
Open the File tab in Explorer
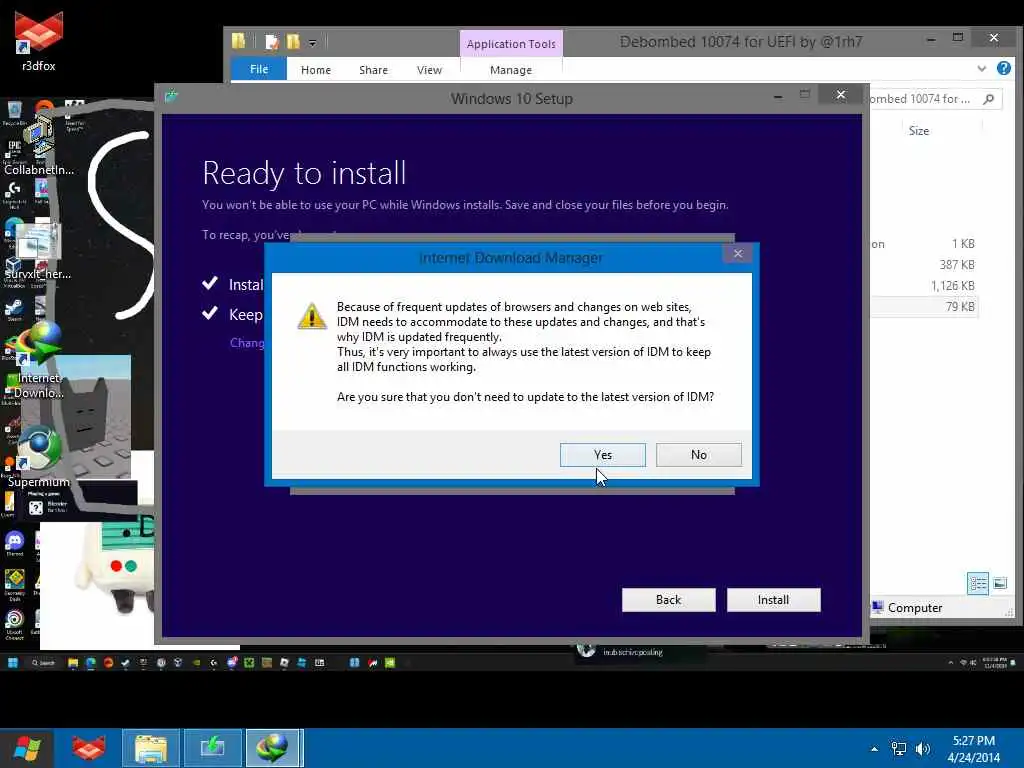pos(259,69)
